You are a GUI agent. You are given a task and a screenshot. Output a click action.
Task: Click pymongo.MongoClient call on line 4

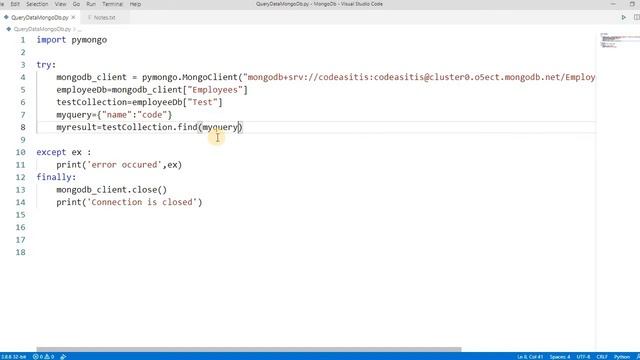[190, 78]
